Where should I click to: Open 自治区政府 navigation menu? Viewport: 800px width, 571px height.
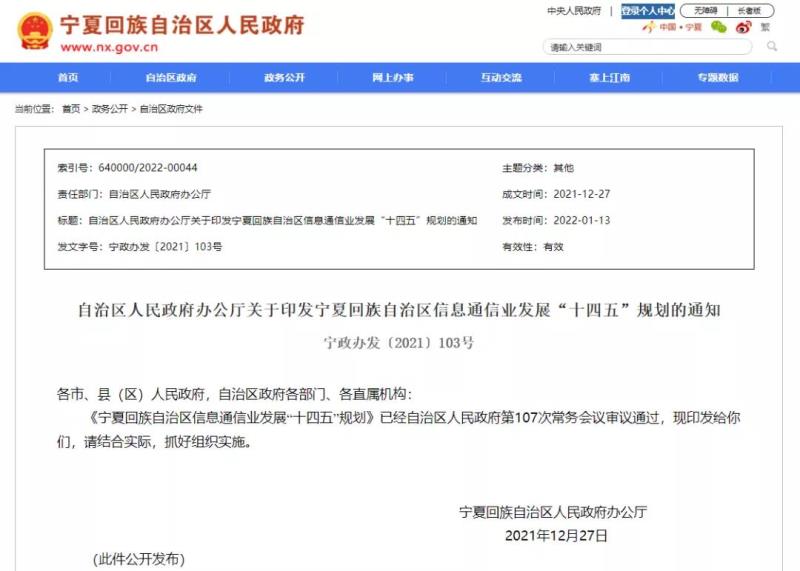coord(170,78)
